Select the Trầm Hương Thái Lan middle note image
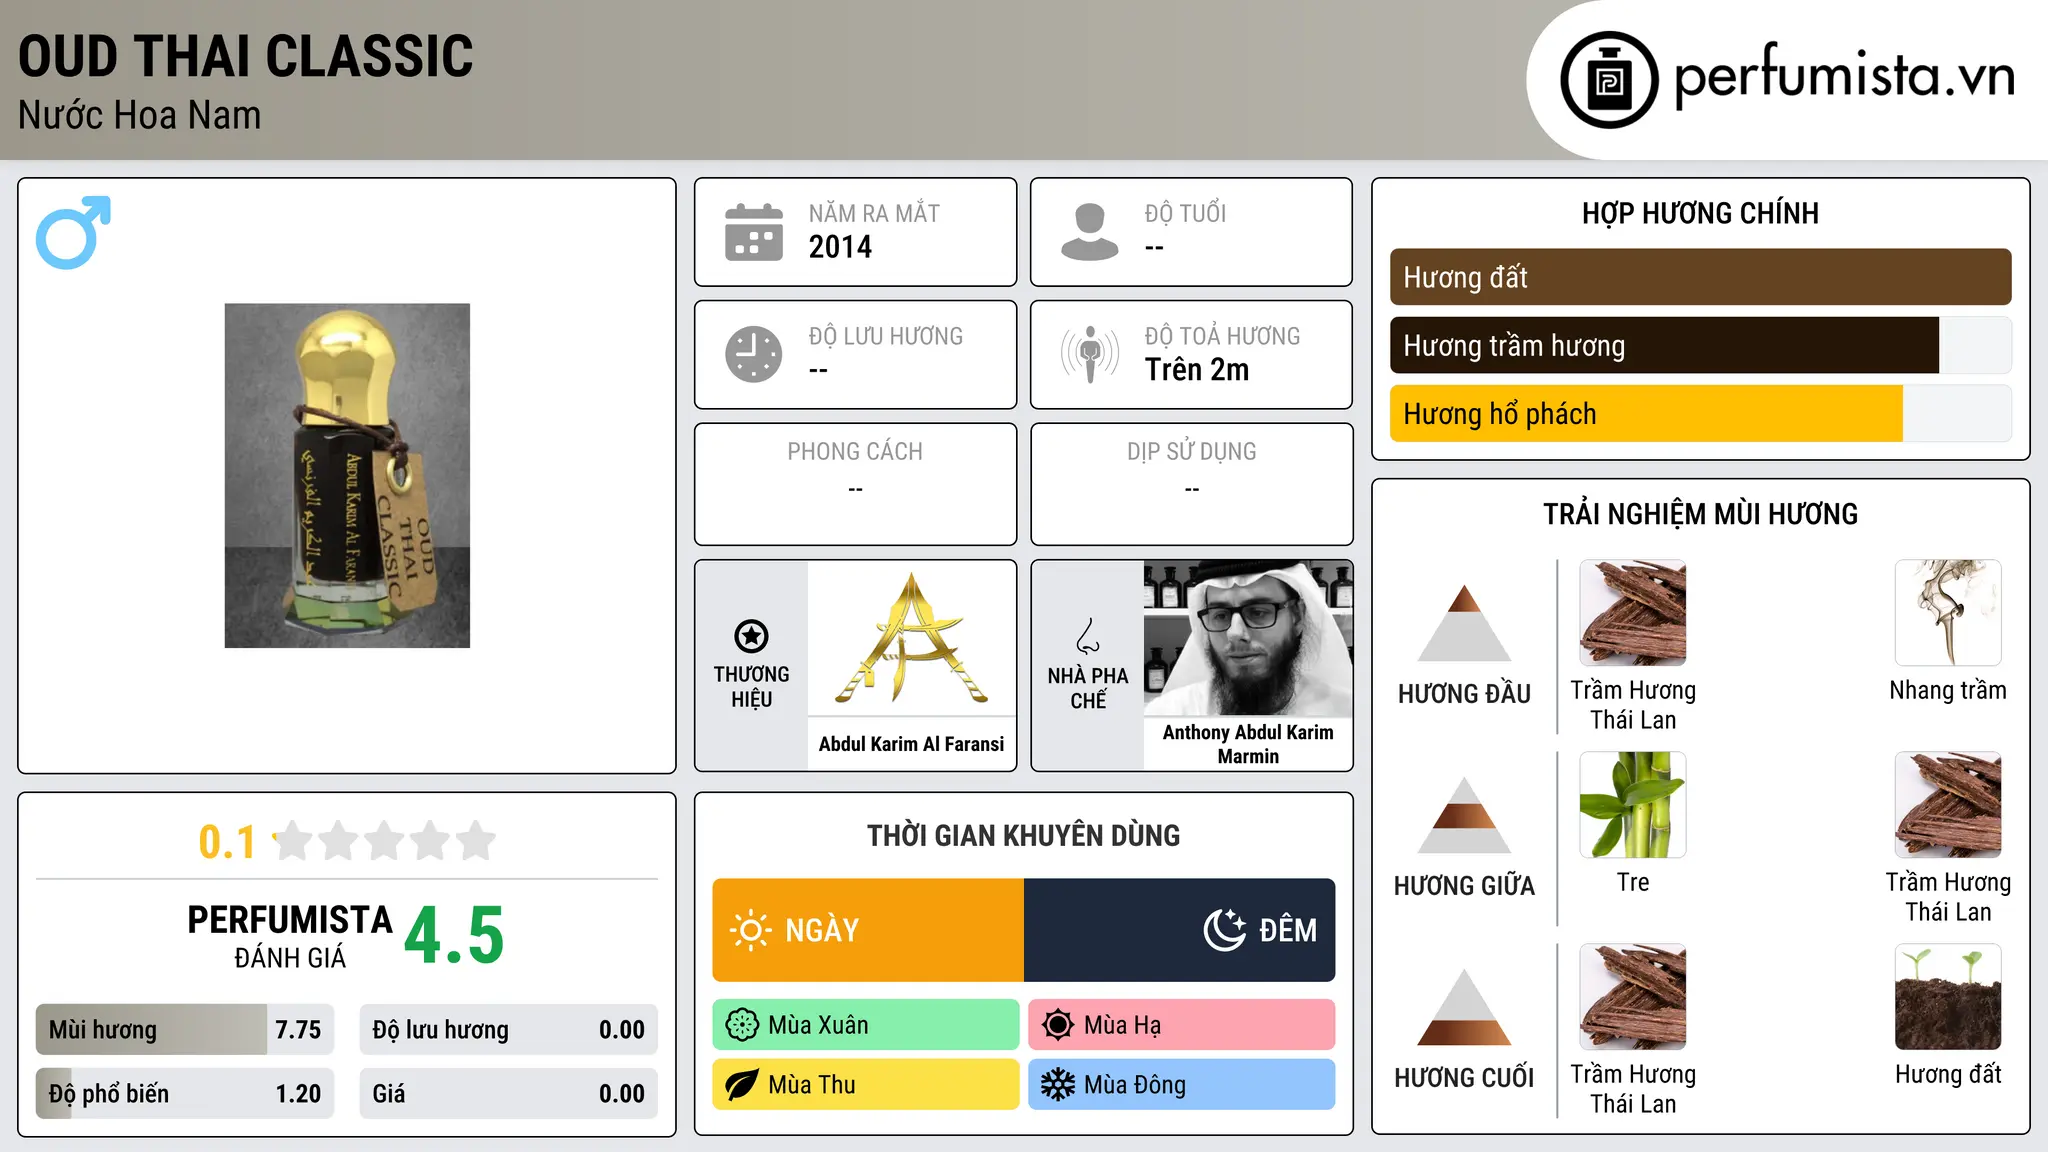Screen dimensions: 2048x1152 (x=1948, y=805)
